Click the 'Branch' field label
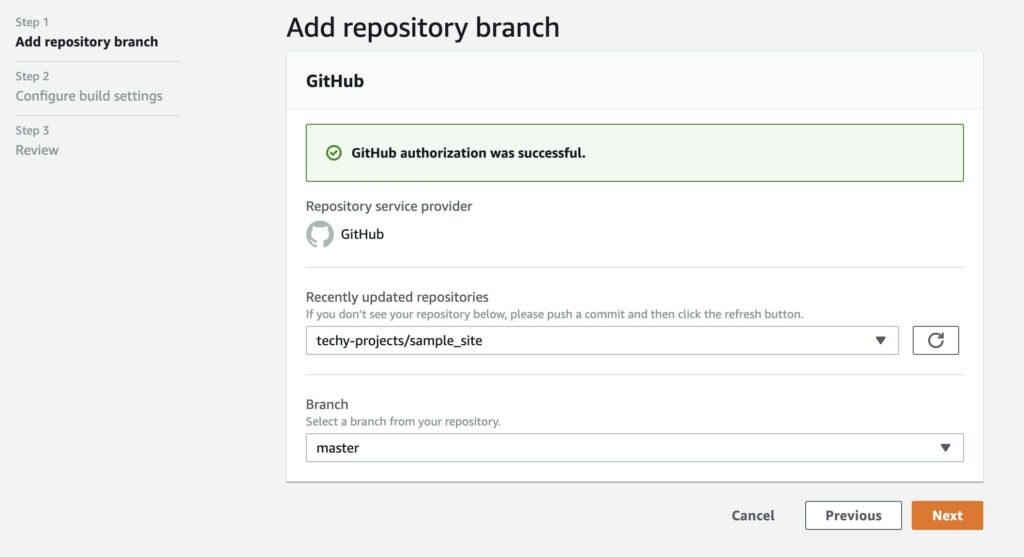This screenshot has width=1024, height=557. click(x=327, y=404)
